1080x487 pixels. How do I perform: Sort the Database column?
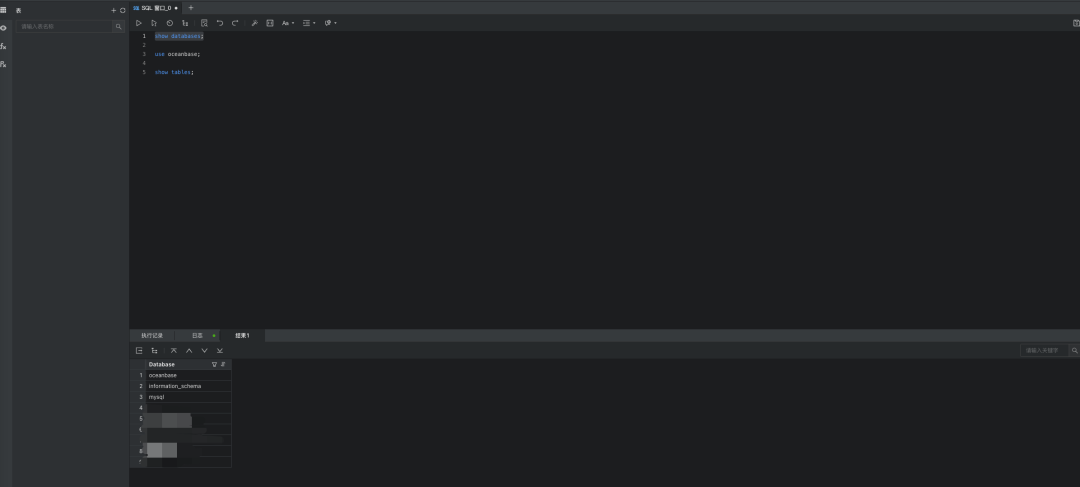point(222,364)
